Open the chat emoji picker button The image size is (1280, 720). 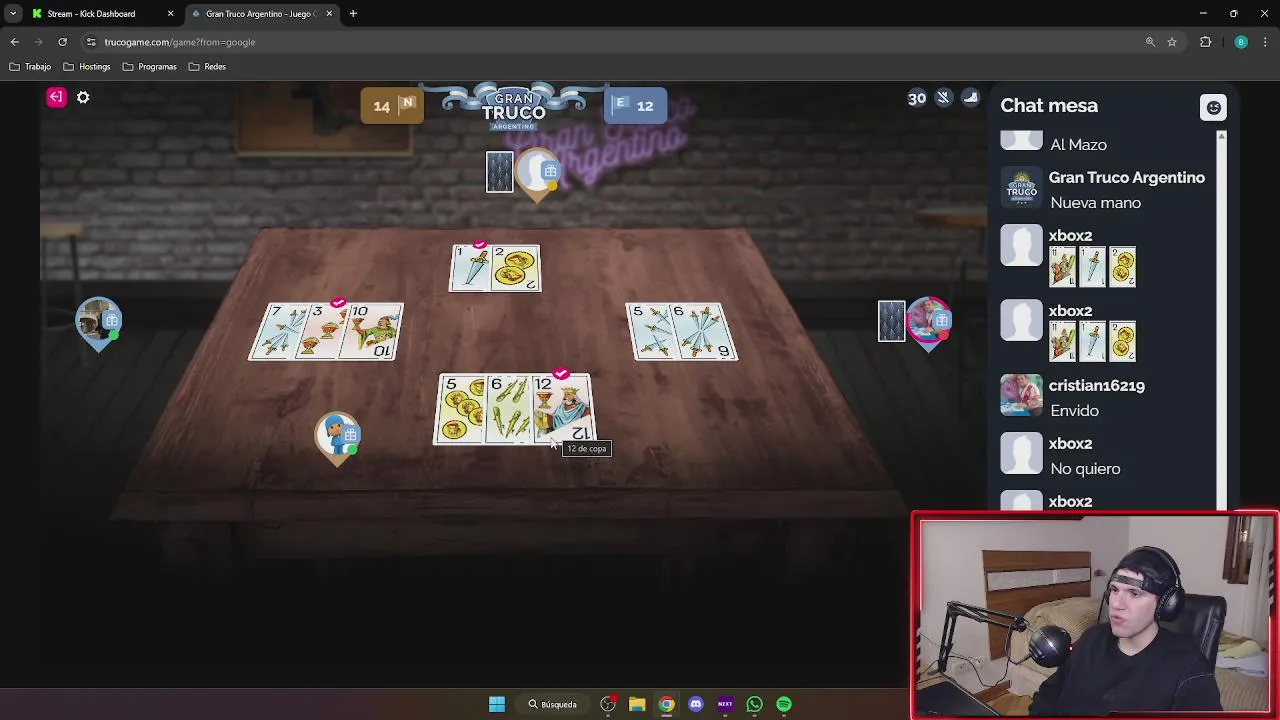[x=1213, y=107]
